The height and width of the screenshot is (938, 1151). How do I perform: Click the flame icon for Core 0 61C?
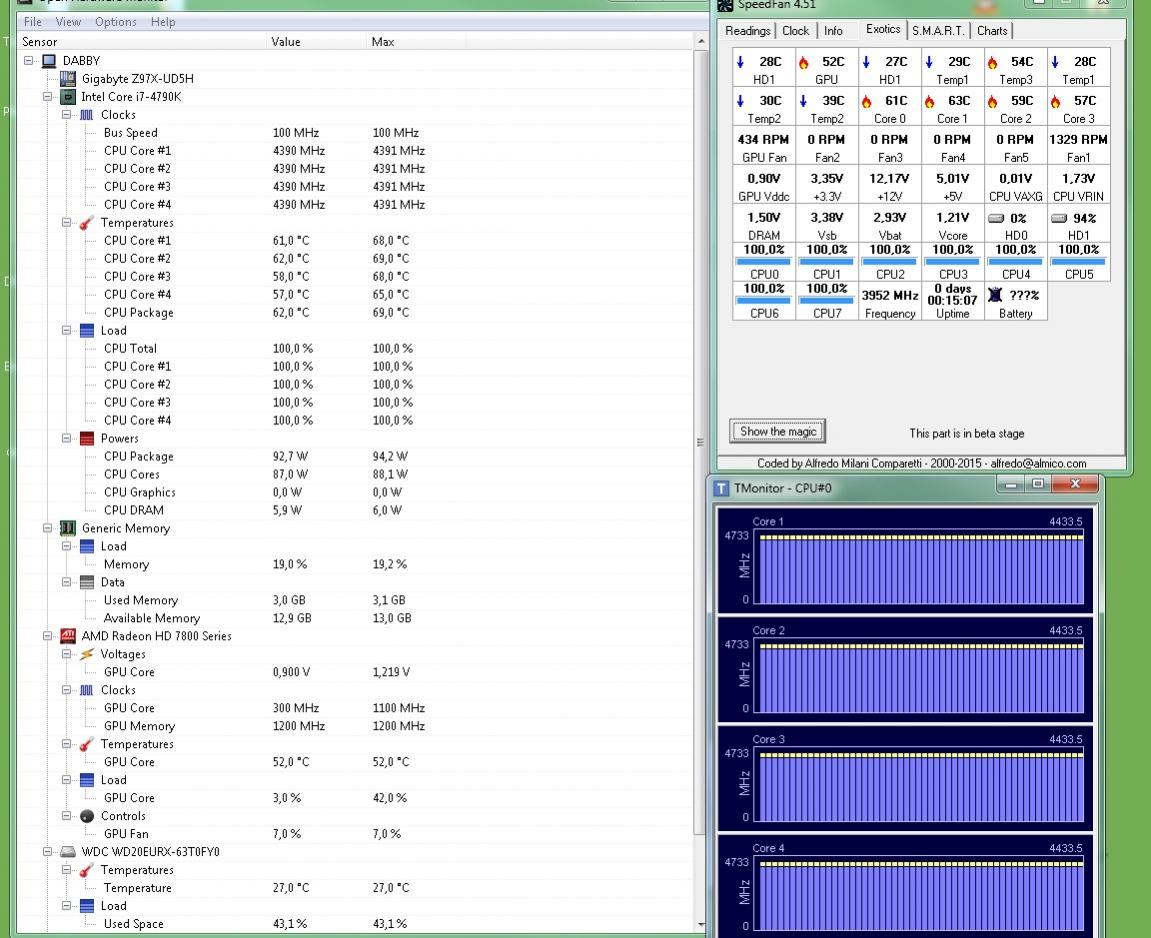866,101
